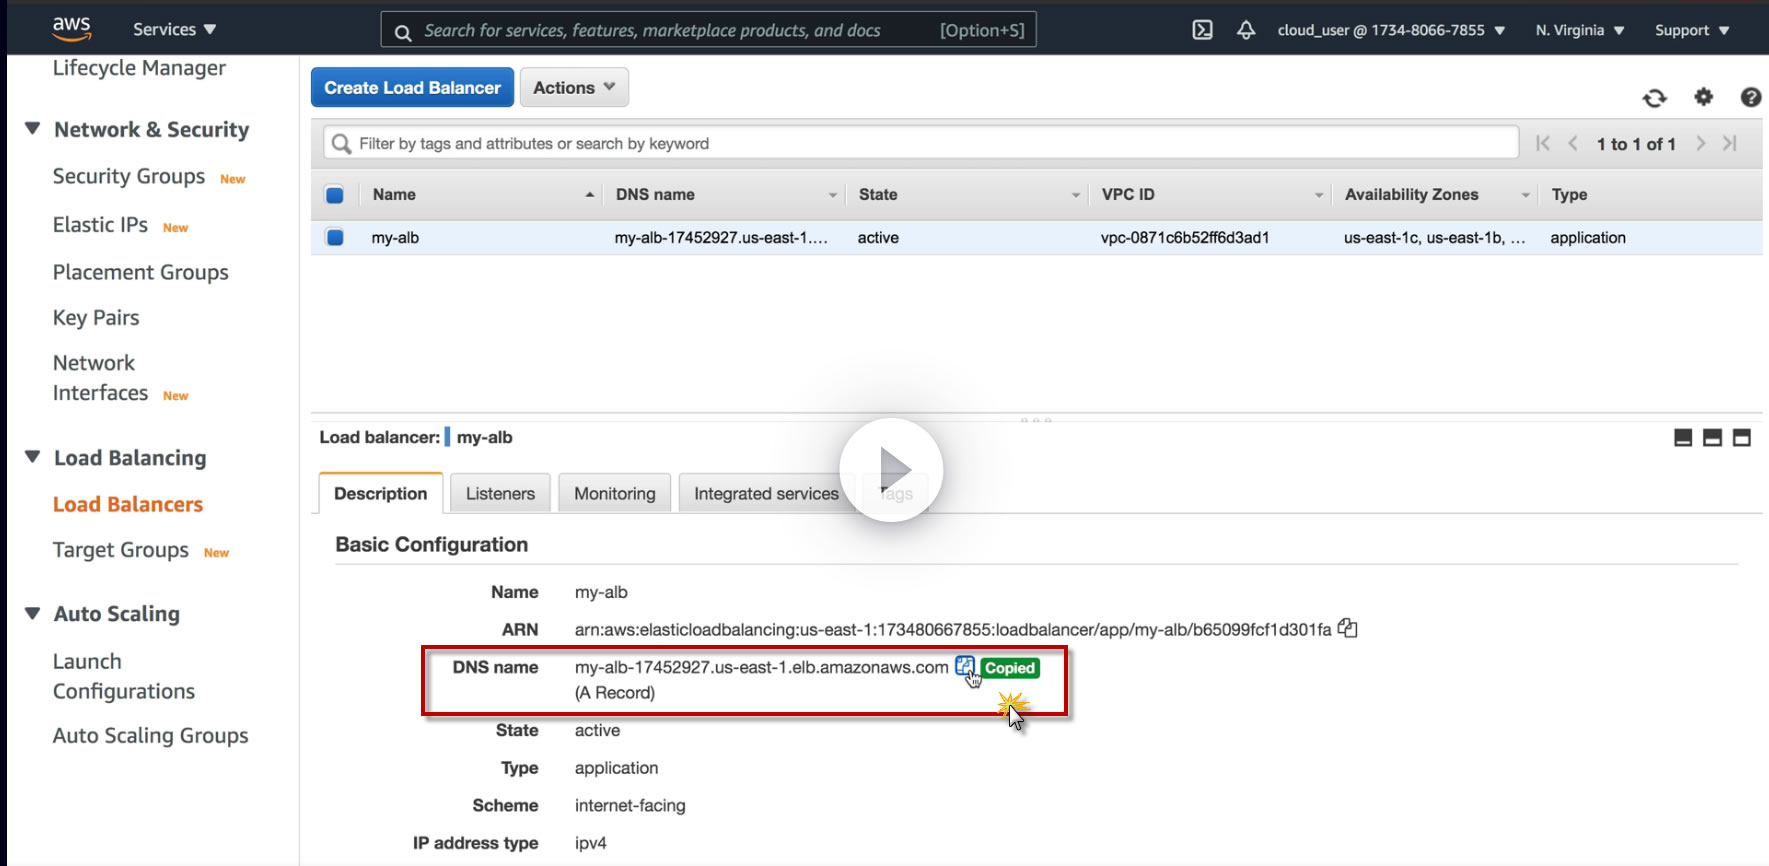Focus the AWS services search field
1769x866 pixels.
click(708, 30)
